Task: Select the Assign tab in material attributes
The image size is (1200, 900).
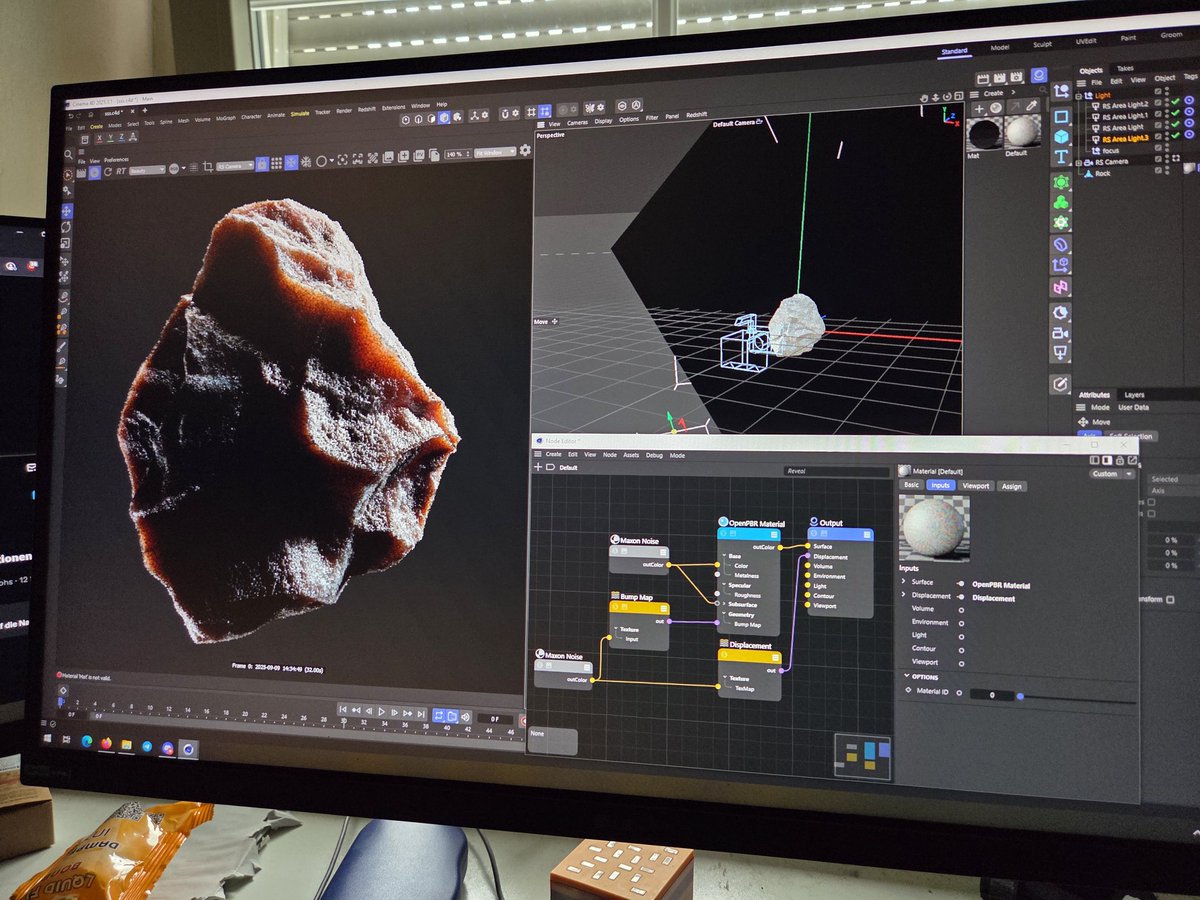Action: (1012, 486)
